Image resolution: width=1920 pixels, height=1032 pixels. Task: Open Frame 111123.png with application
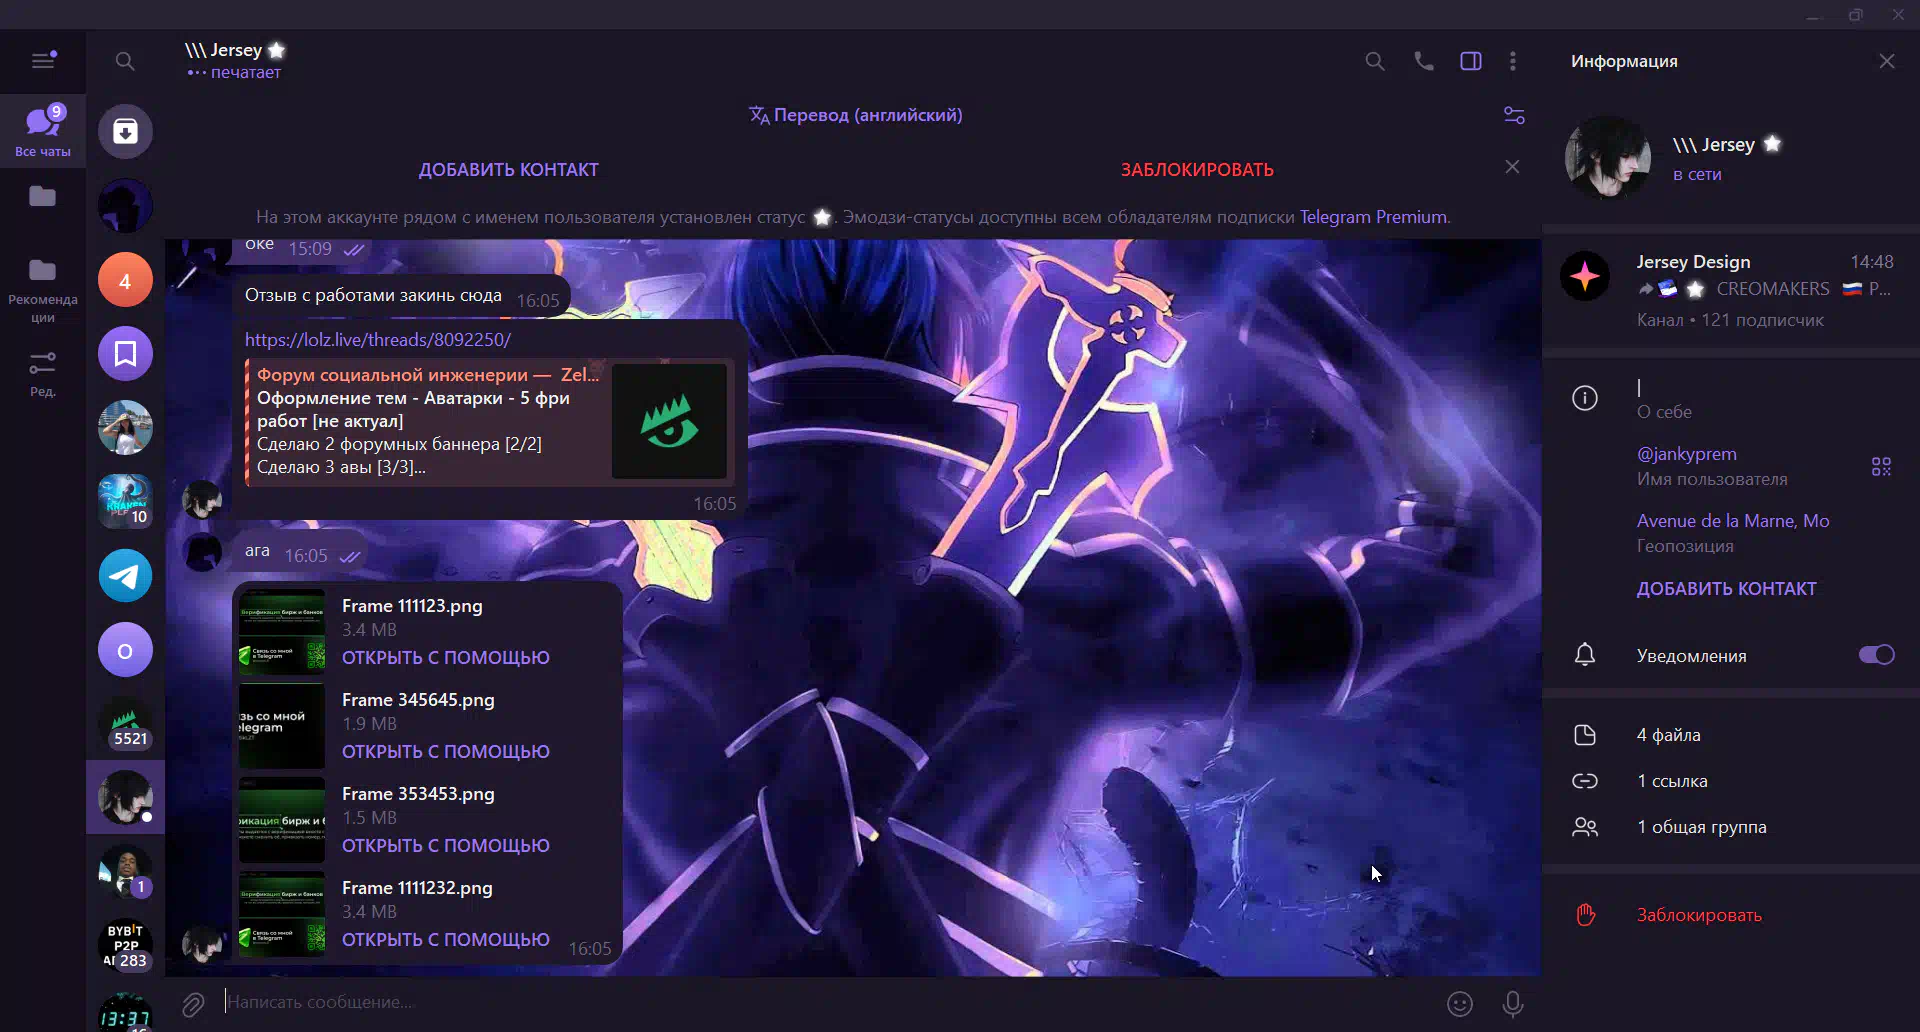(x=446, y=658)
